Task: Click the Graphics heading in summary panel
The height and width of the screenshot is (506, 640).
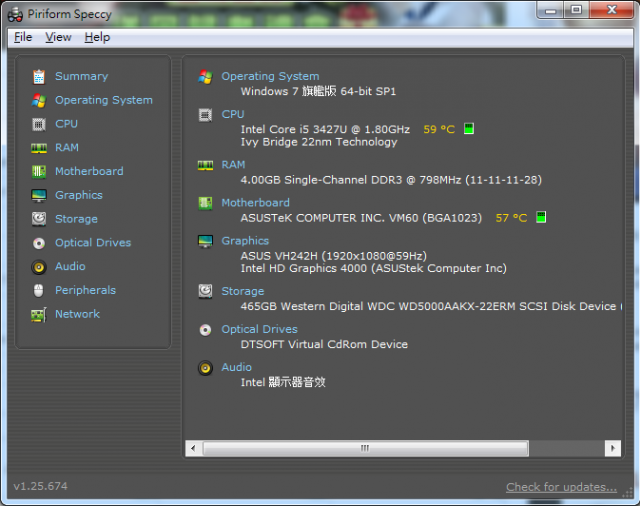Action: [245, 241]
